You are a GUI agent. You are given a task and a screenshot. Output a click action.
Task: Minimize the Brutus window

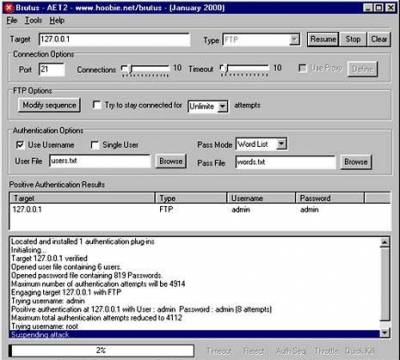point(368,8)
